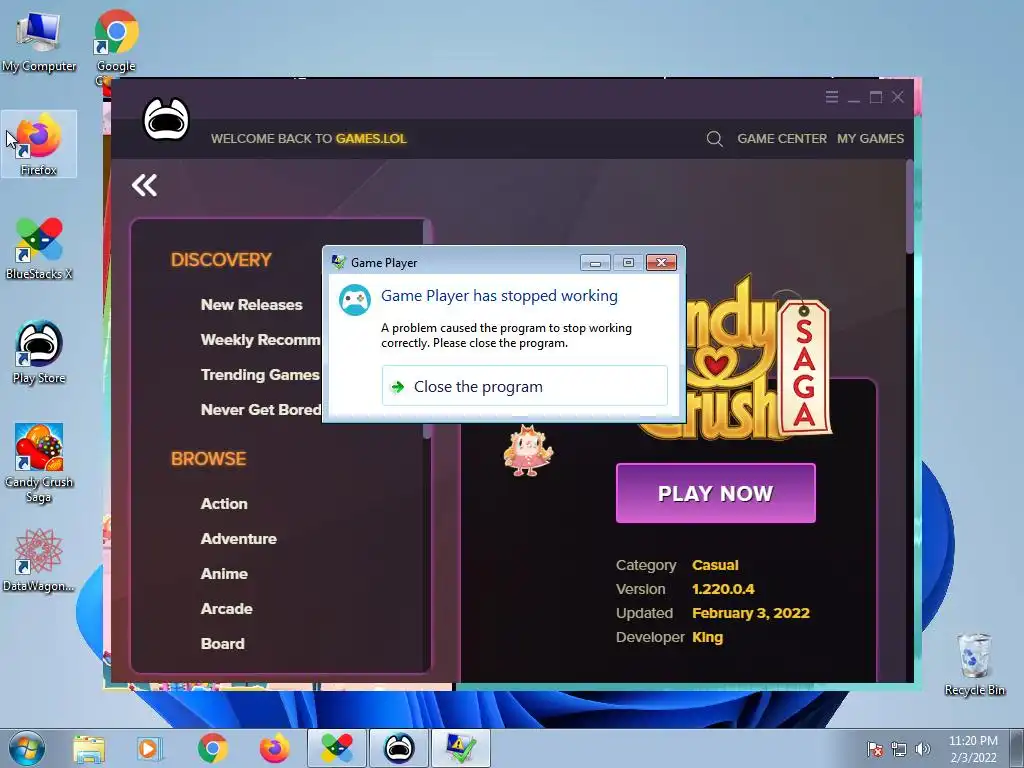This screenshot has height=768, width=1024.
Task: Click the DISCOVERY section heading
Action: [x=221, y=260]
